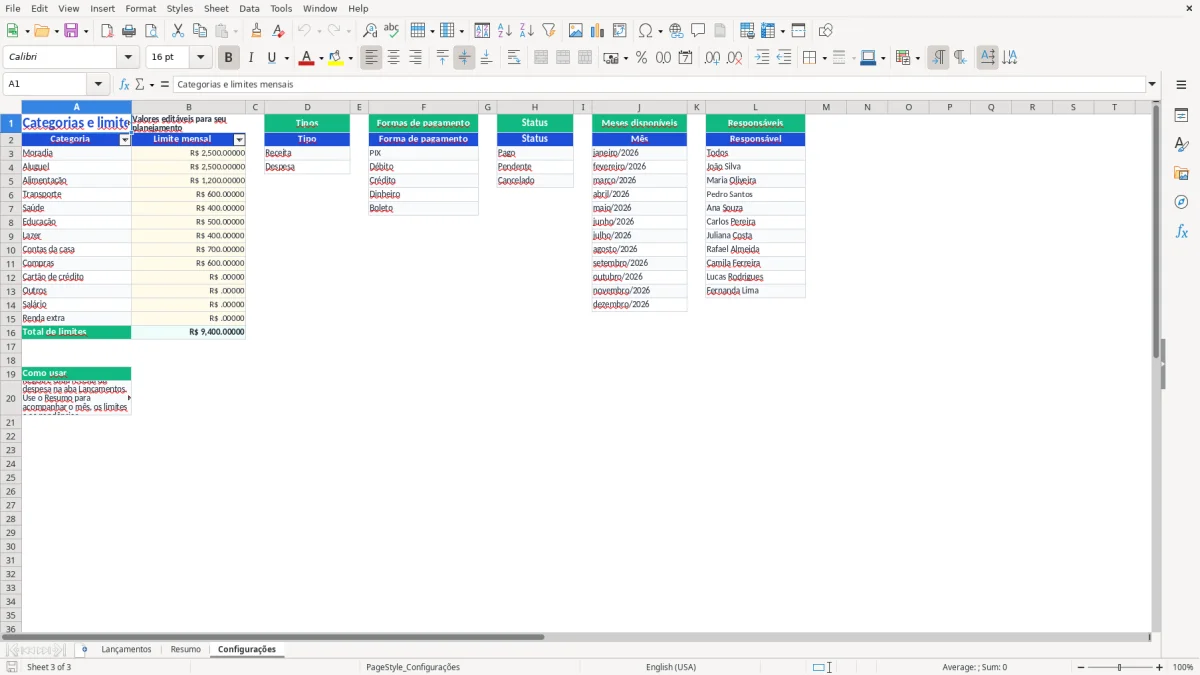The height and width of the screenshot is (675, 1200).
Task: Apply yellow background highlight swatch
Action: 335,58
